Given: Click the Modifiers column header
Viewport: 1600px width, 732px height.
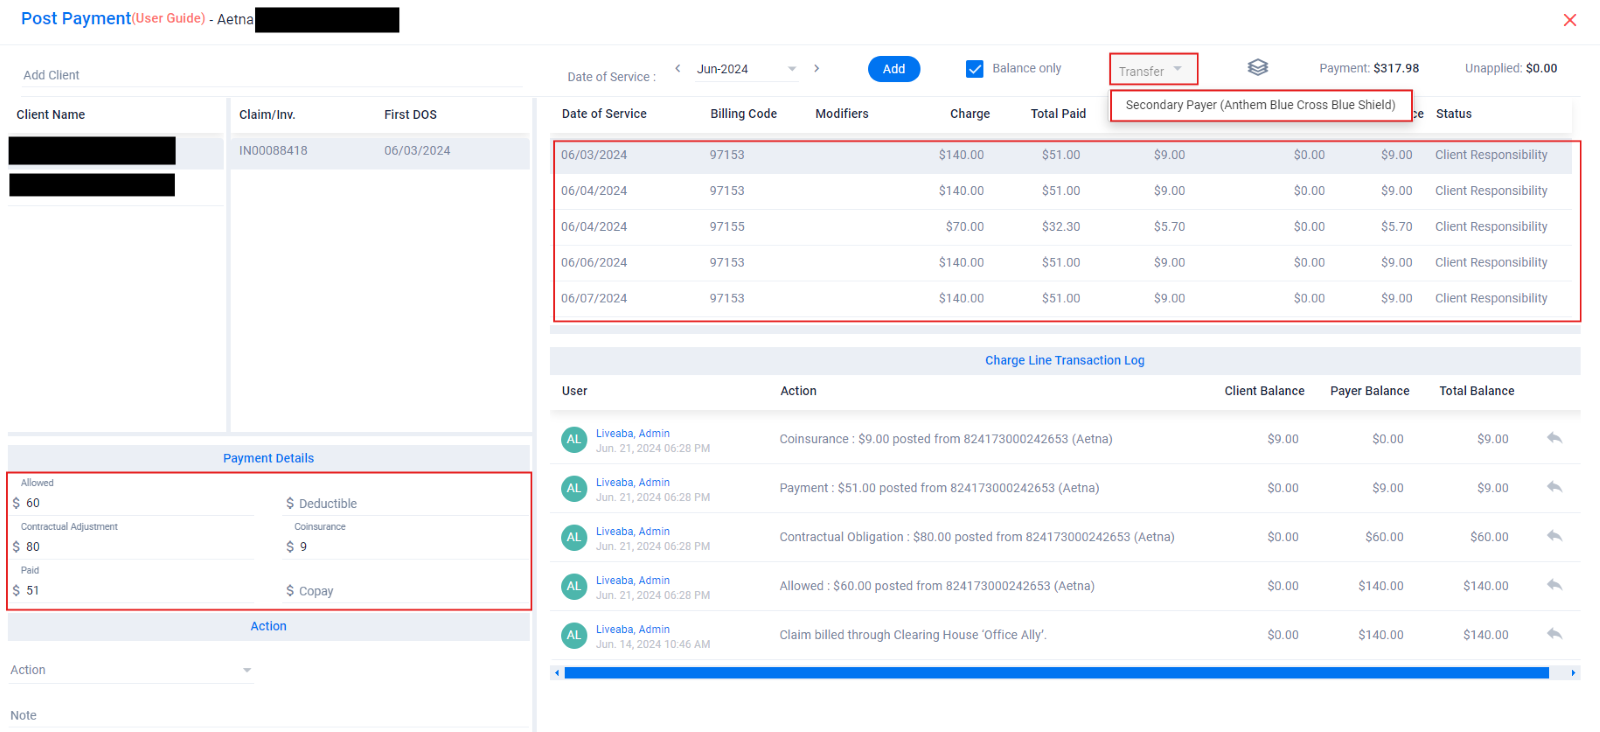Looking at the screenshot, I should click(842, 114).
